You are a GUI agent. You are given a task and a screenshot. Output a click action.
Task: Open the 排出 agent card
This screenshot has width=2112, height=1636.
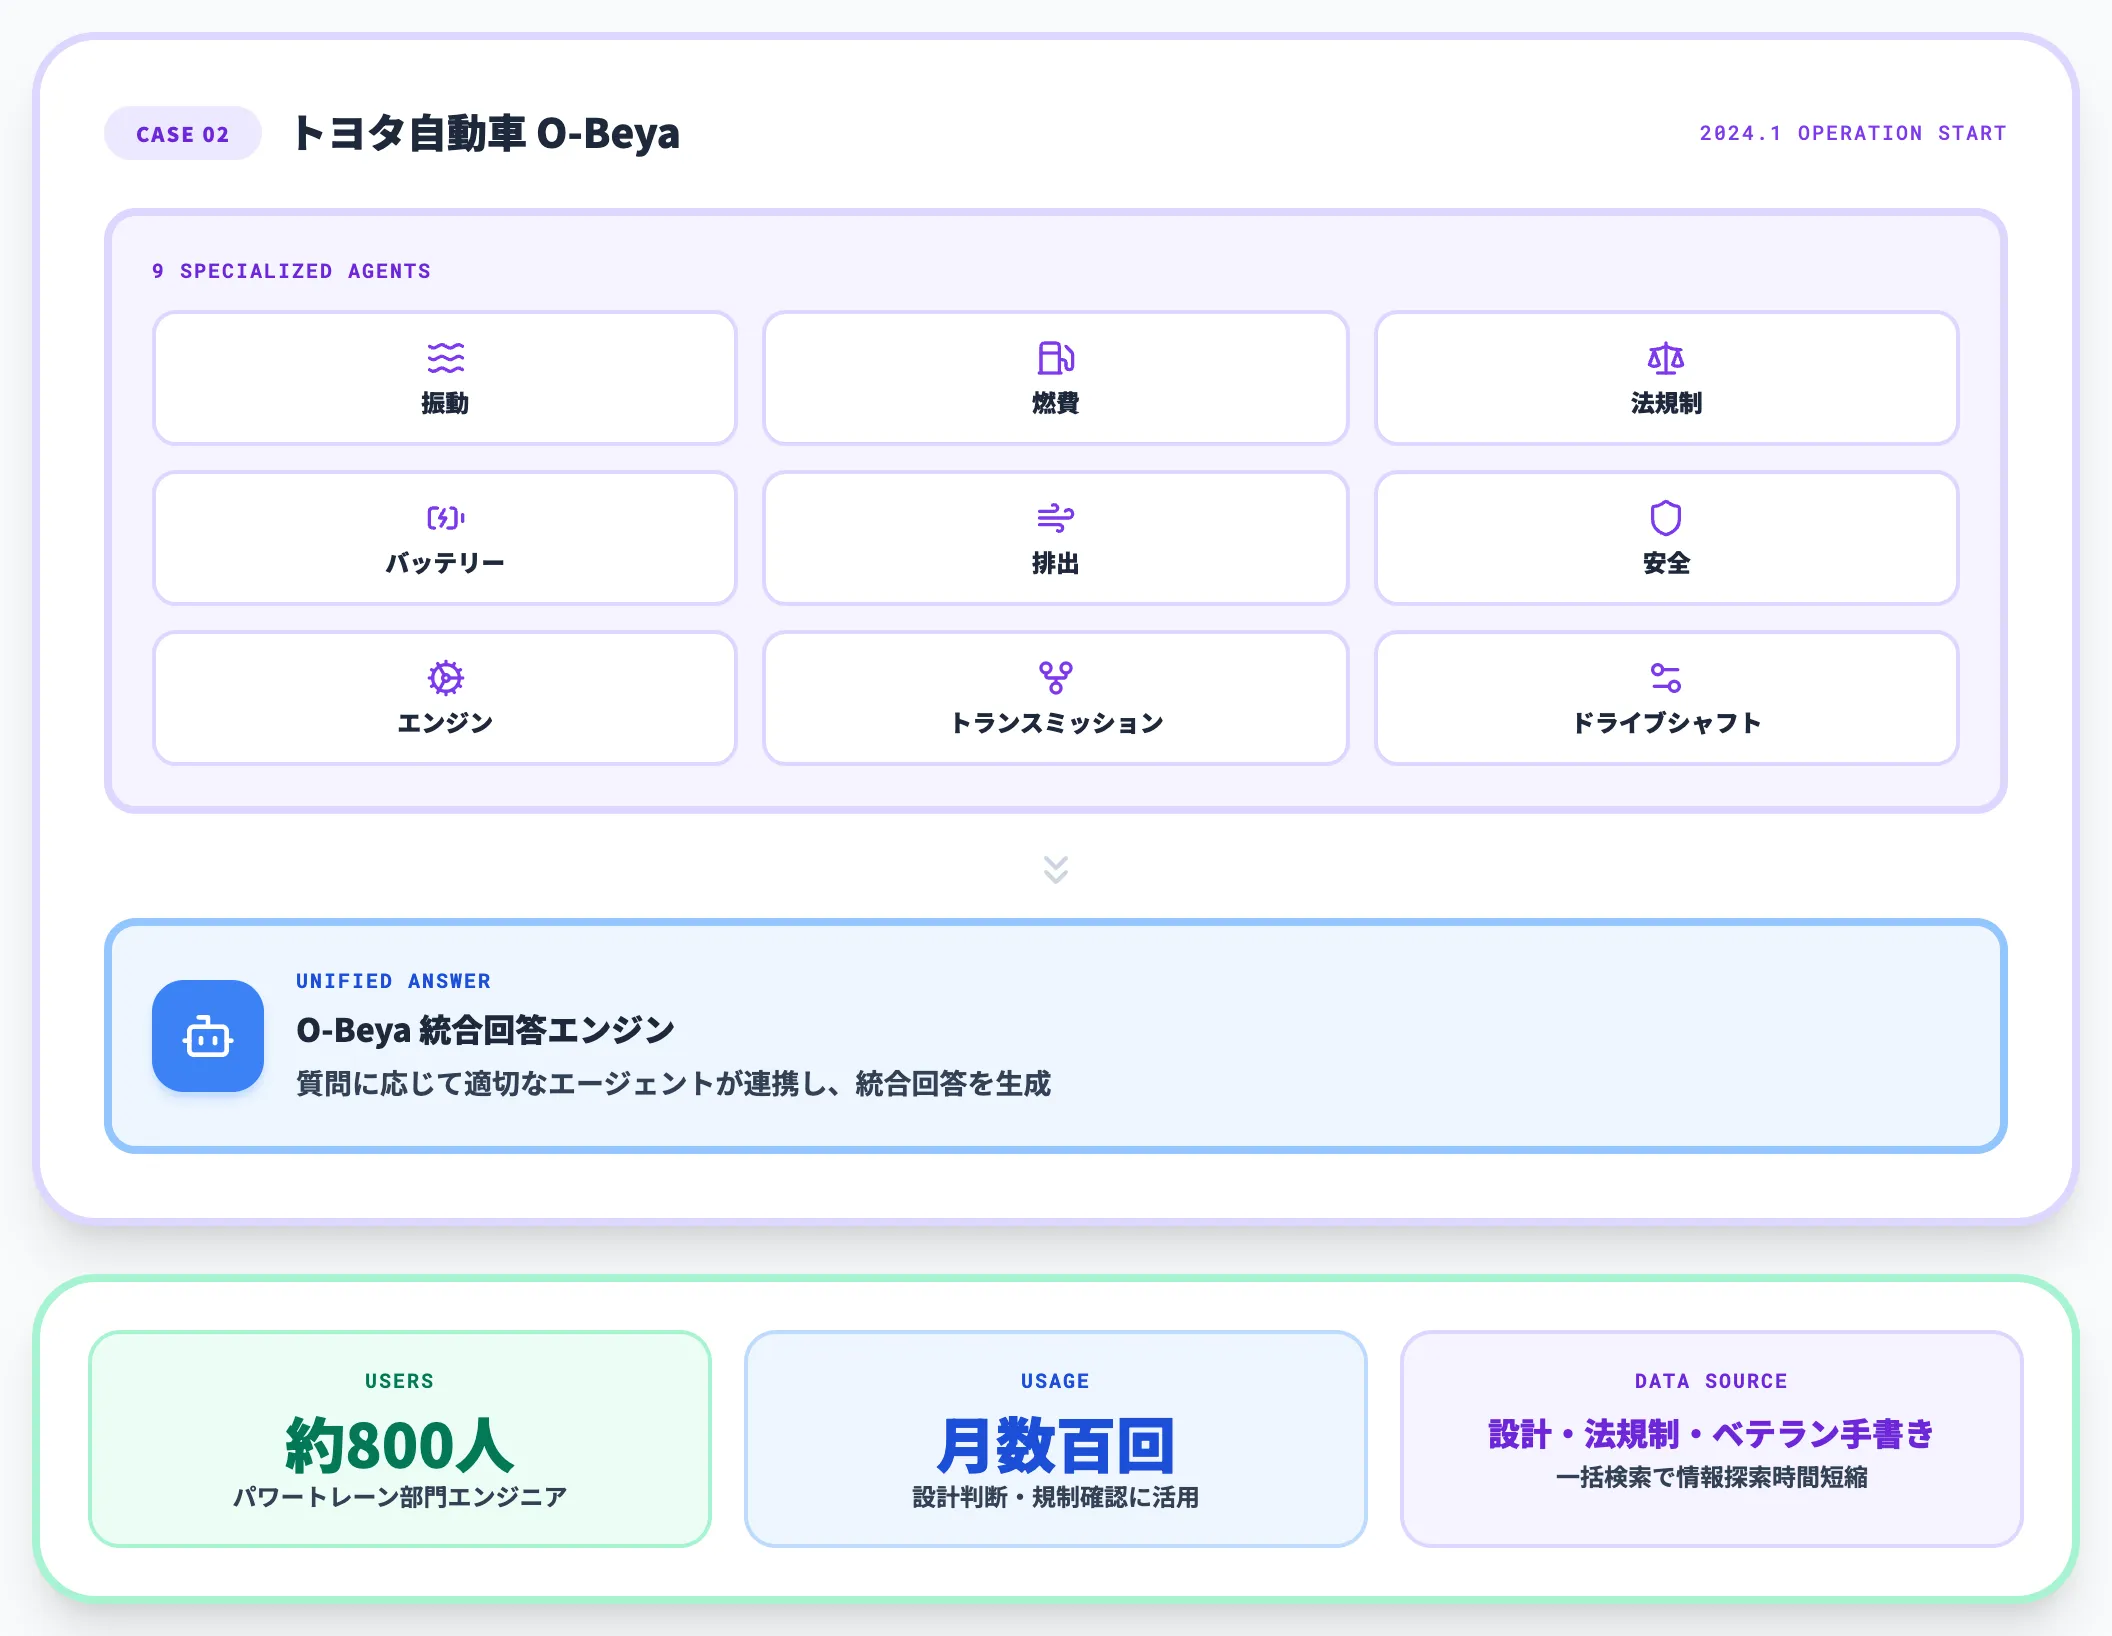(x=1056, y=538)
